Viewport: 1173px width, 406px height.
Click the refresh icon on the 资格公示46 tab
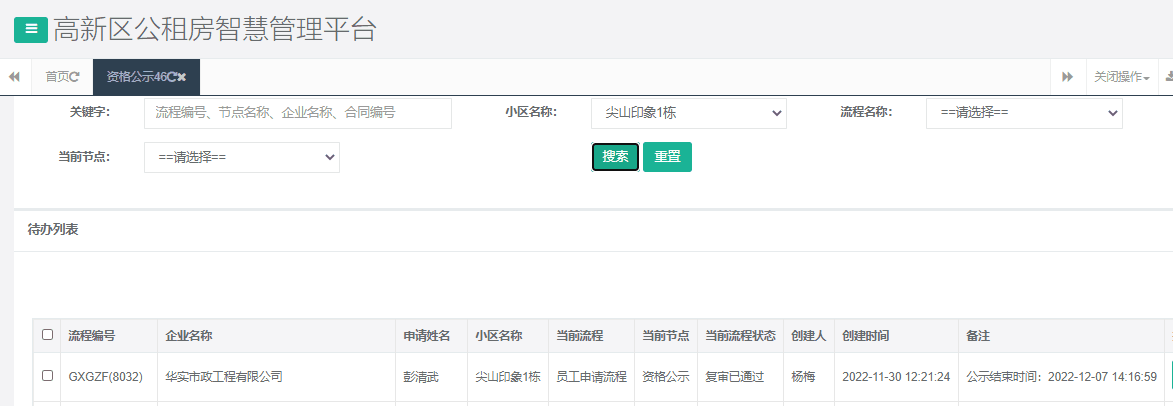tap(172, 77)
